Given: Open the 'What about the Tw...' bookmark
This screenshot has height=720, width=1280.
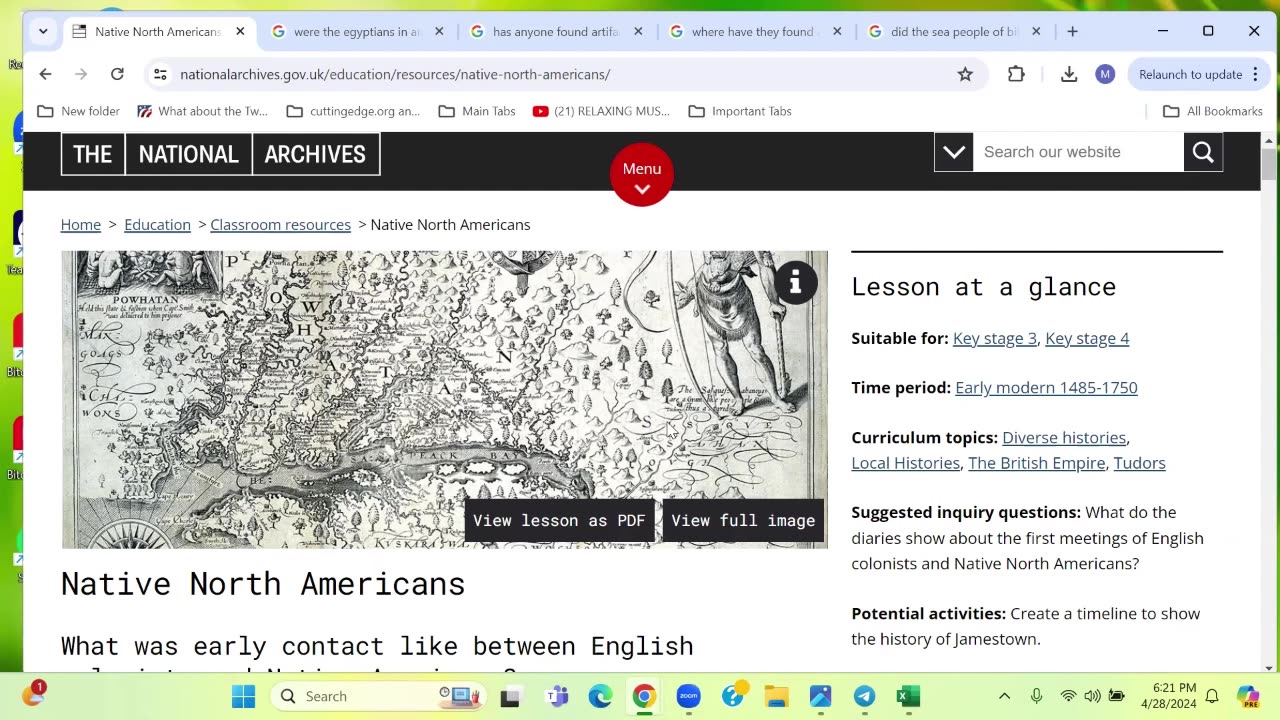Looking at the screenshot, I should (202, 111).
